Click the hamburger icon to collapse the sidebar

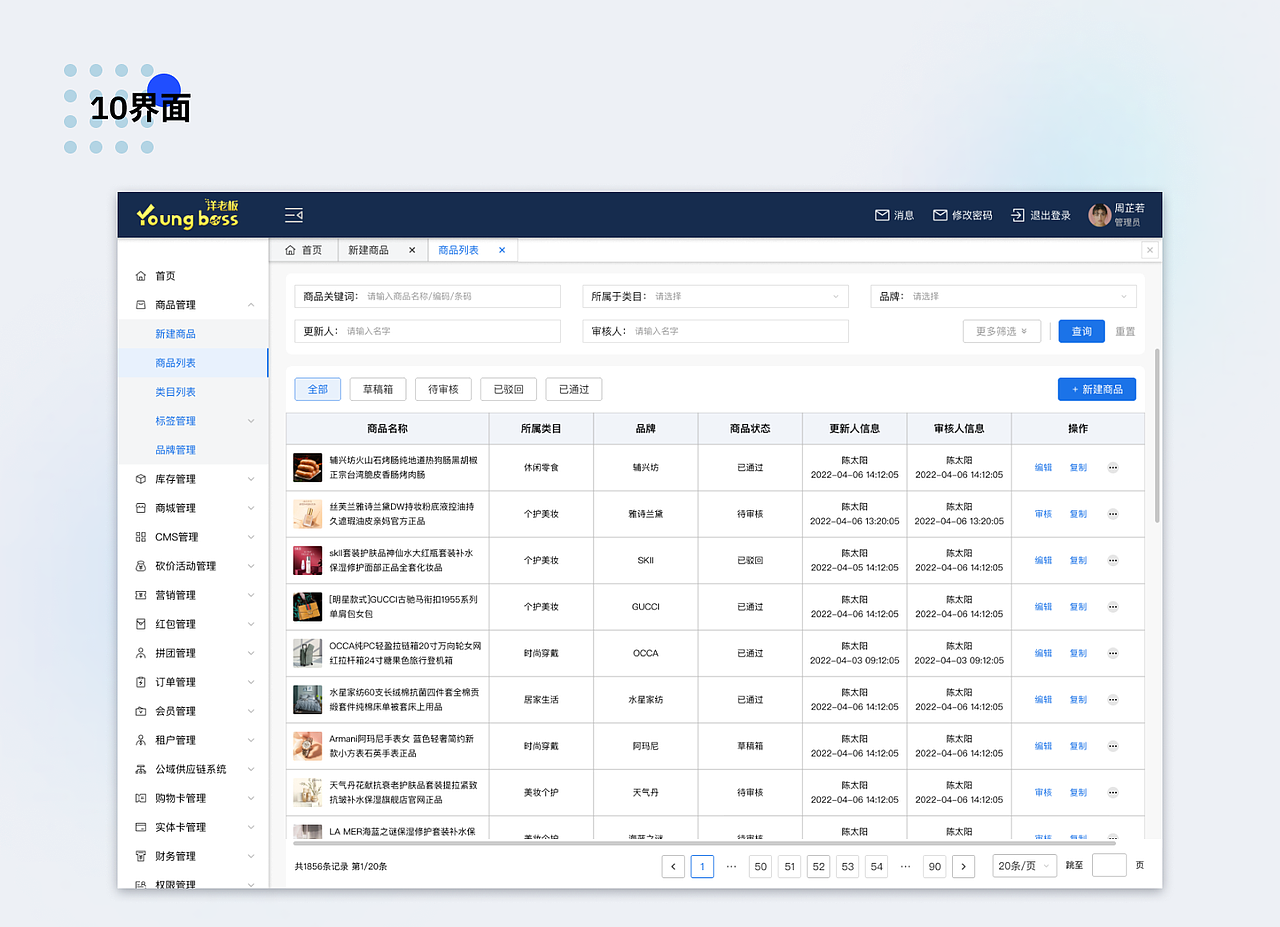pyautogui.click(x=294, y=214)
